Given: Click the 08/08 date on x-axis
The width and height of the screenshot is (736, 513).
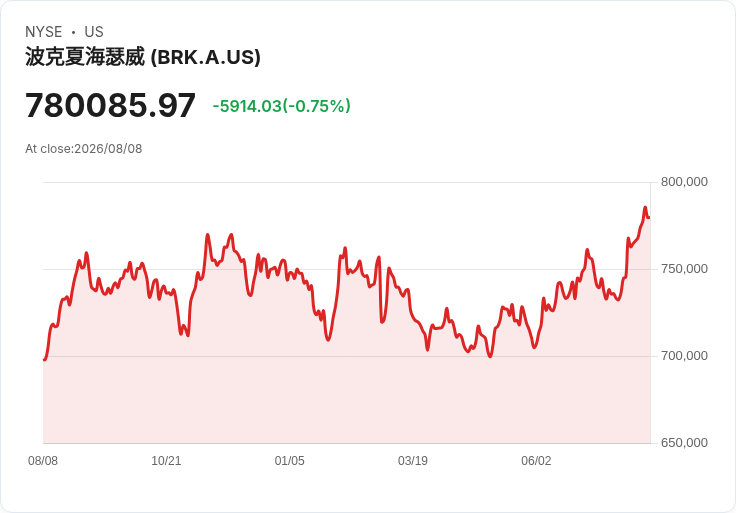Looking at the screenshot, I should point(43,461).
